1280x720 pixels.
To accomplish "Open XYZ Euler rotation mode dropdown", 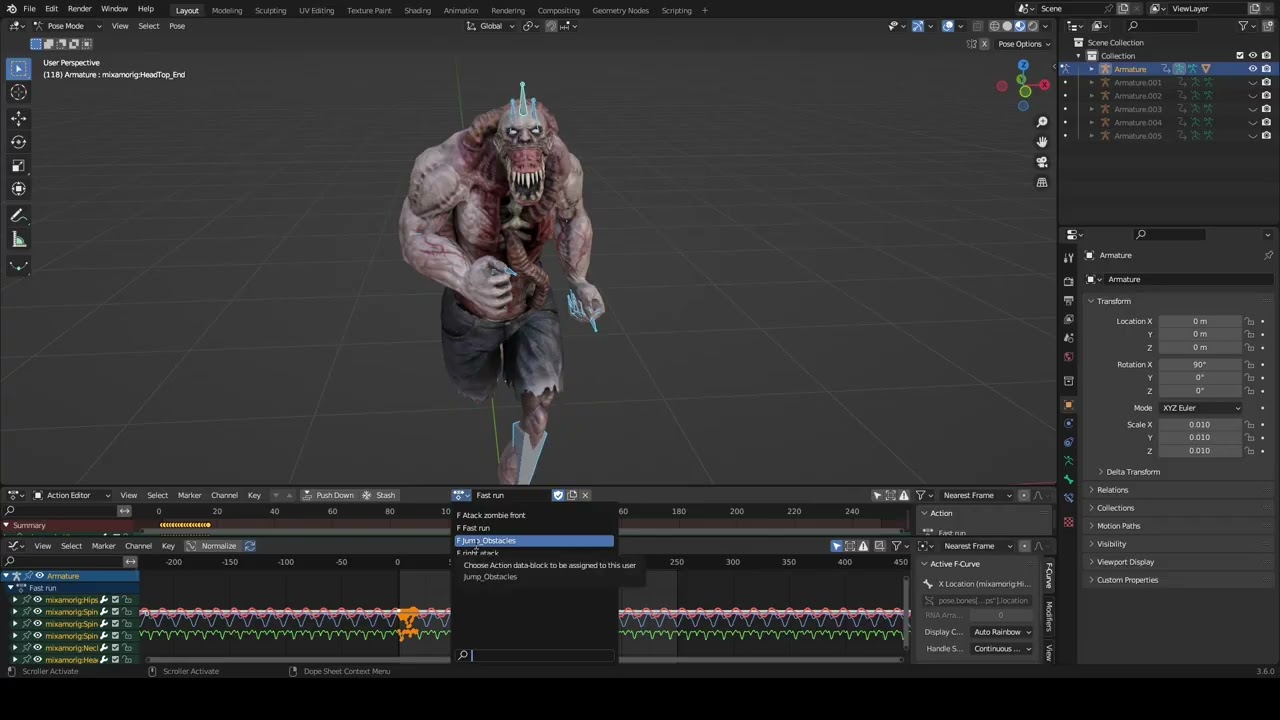I will click(1200, 408).
